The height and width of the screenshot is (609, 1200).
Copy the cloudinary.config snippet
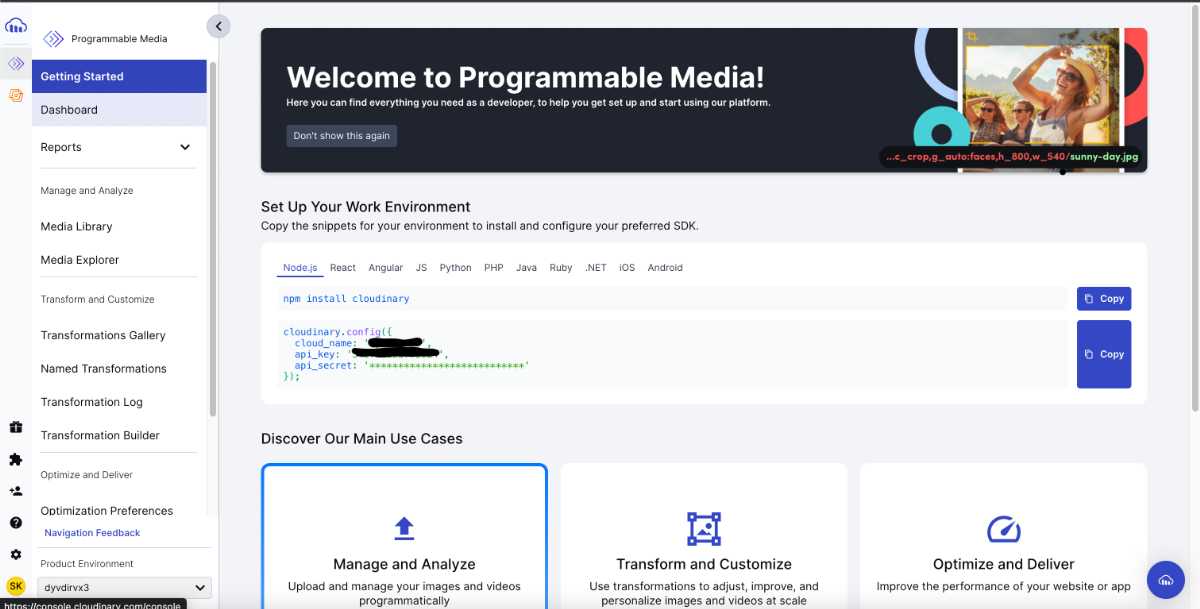click(x=1104, y=354)
